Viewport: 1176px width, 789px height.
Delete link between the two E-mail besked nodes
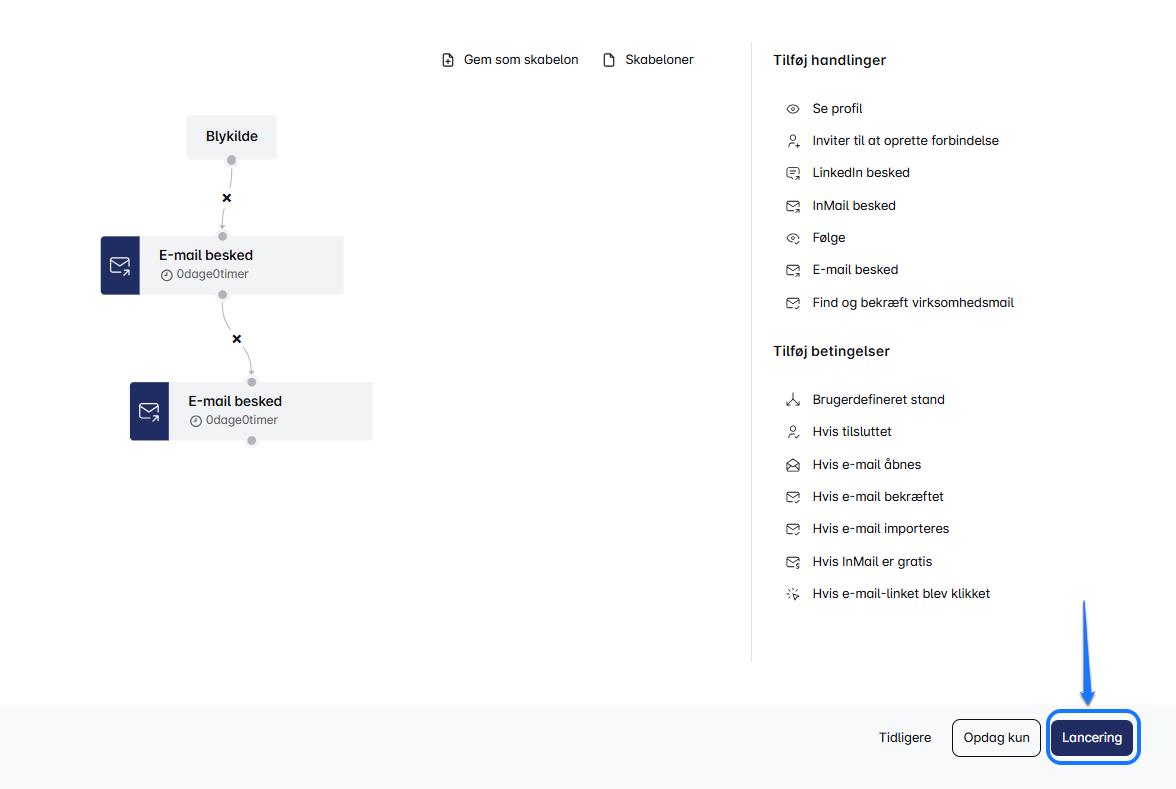(237, 339)
